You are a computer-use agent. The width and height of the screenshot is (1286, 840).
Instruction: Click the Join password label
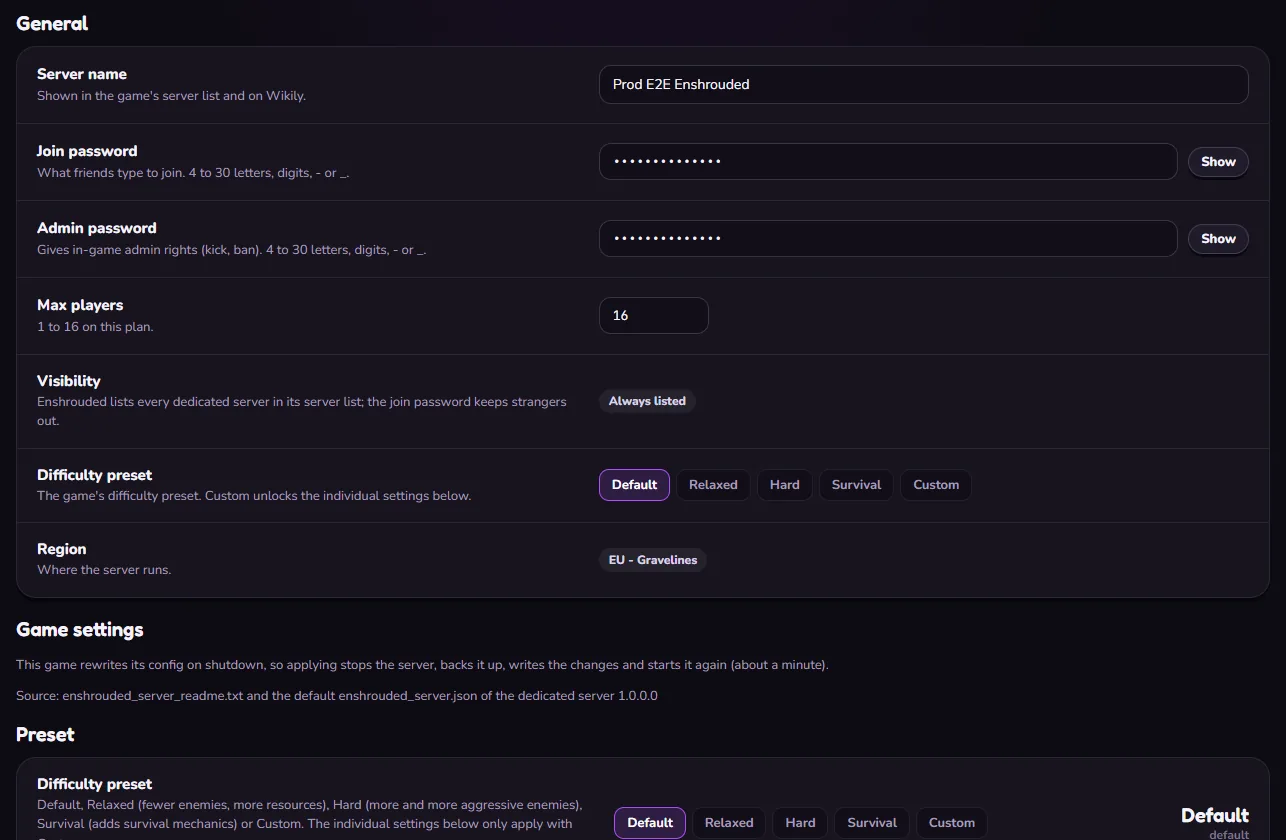tap(87, 151)
